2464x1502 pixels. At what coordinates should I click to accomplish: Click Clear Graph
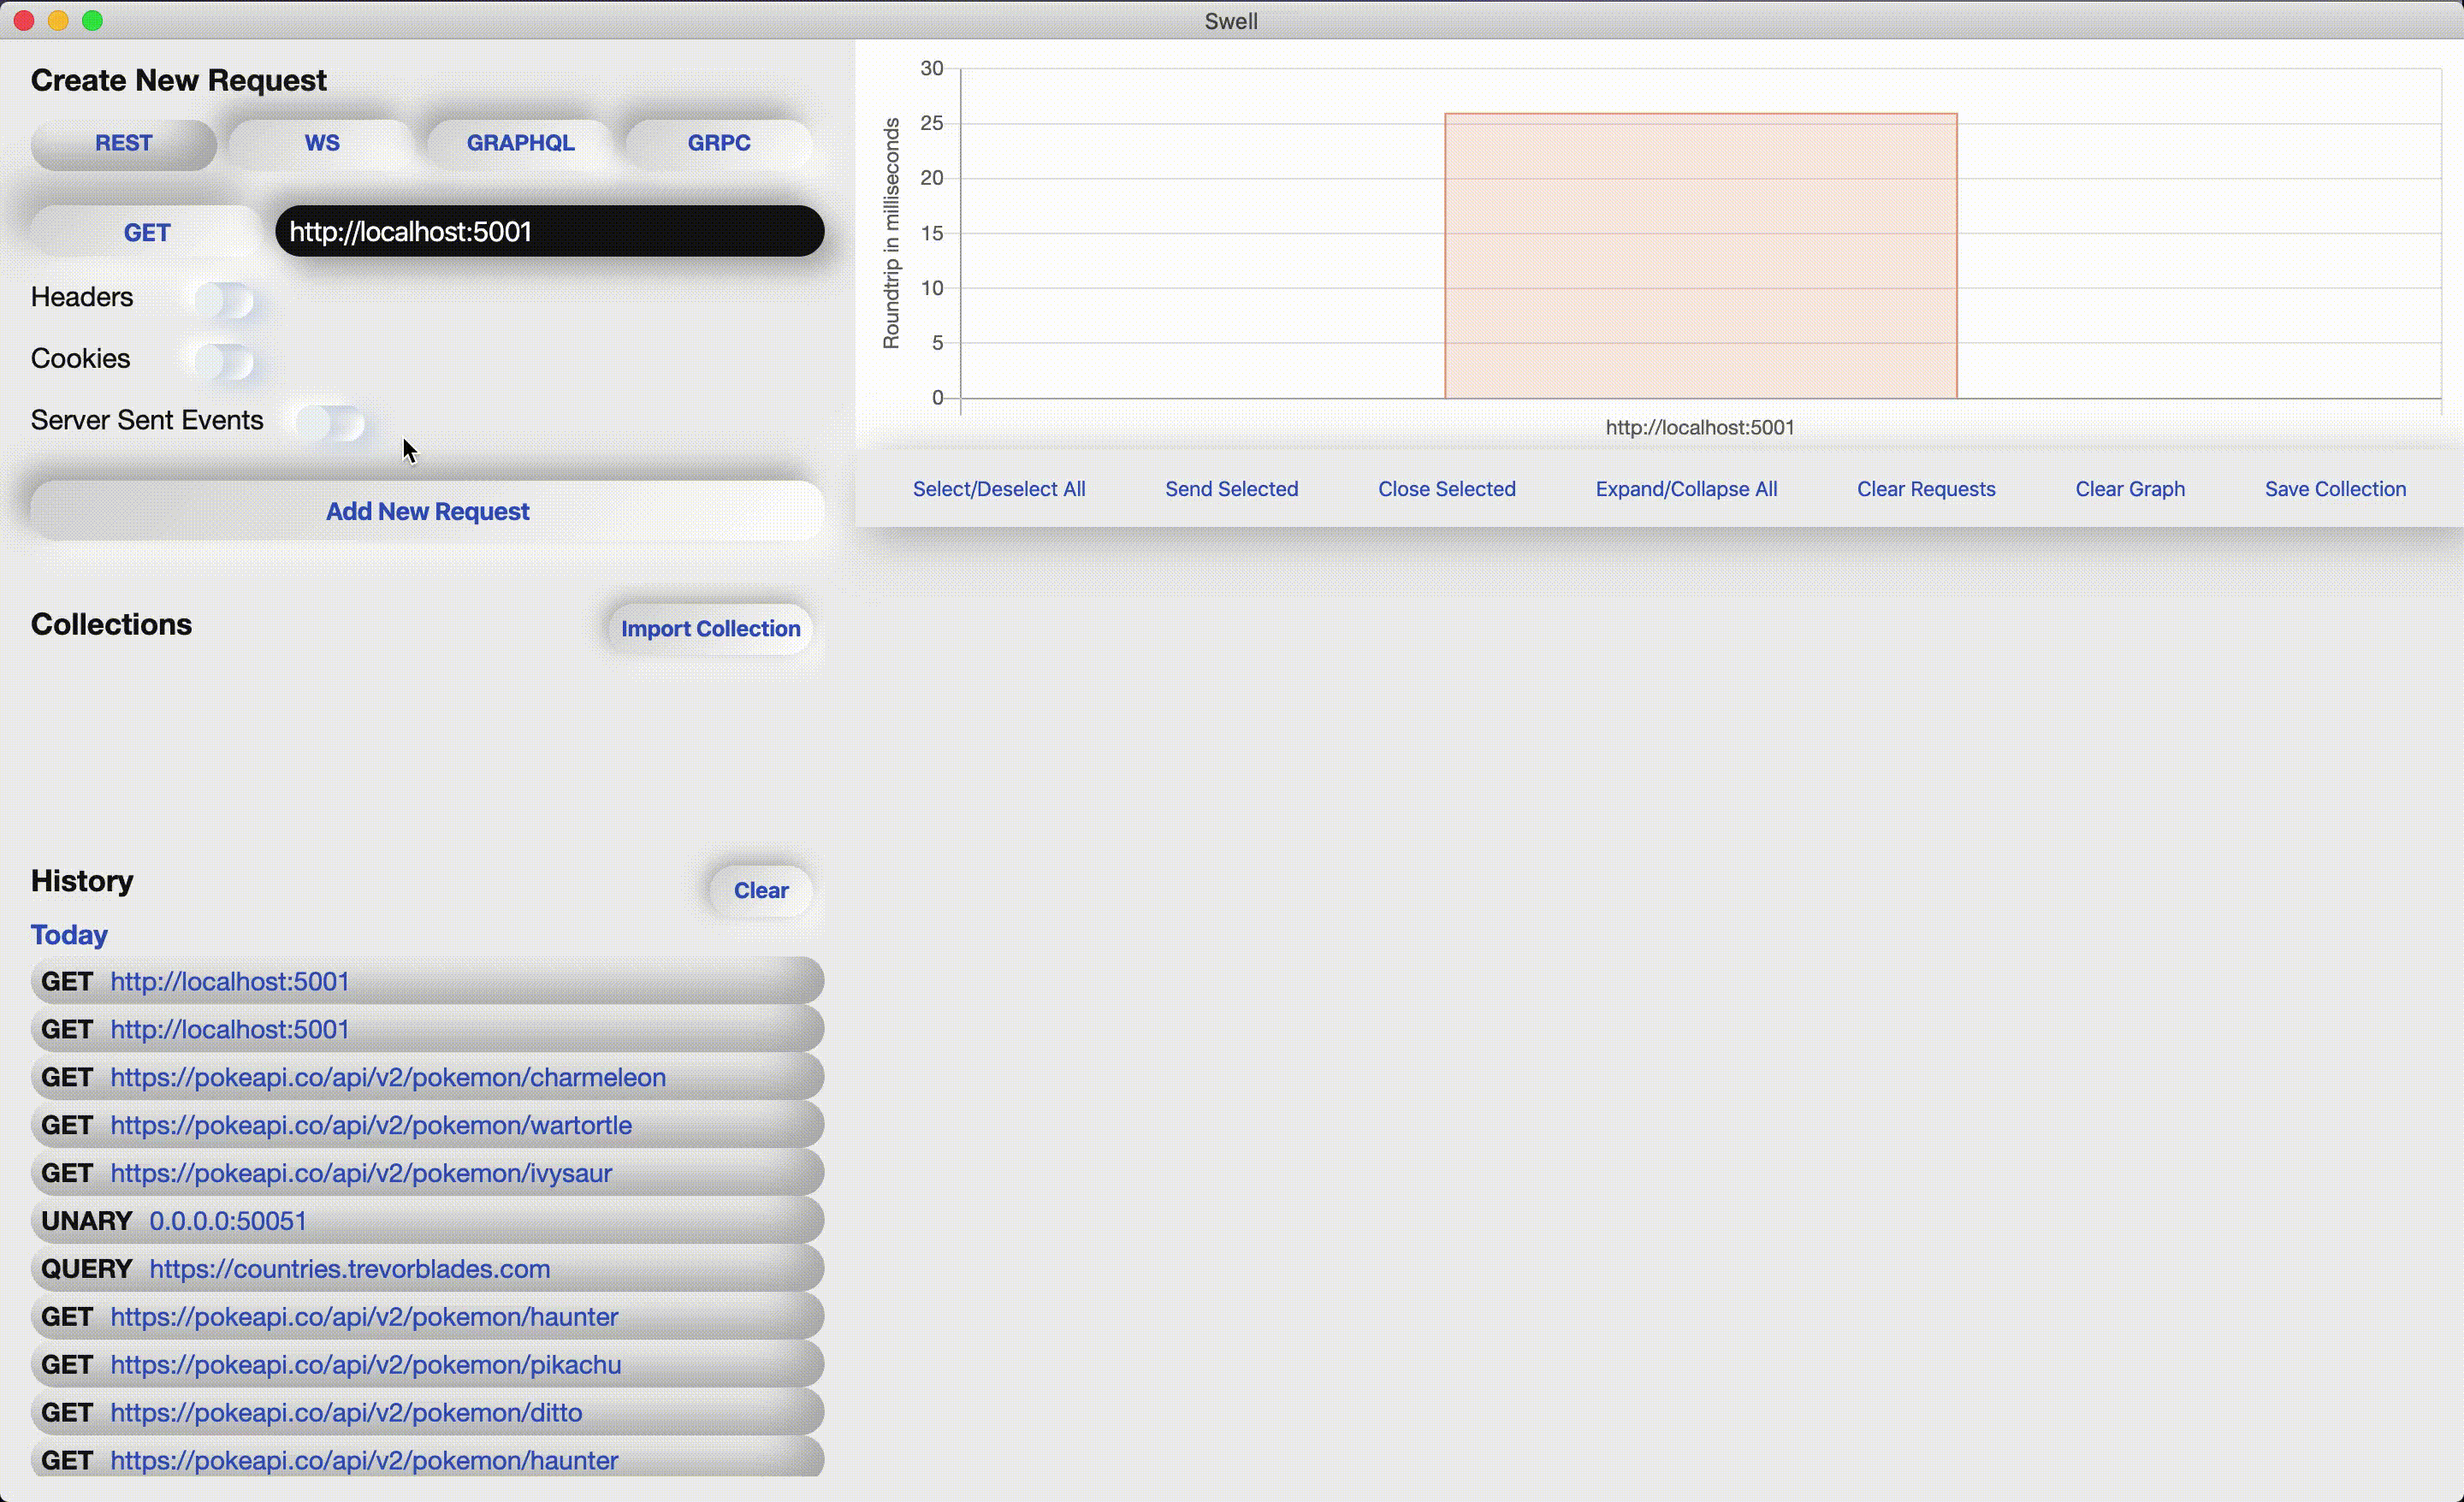point(2129,489)
